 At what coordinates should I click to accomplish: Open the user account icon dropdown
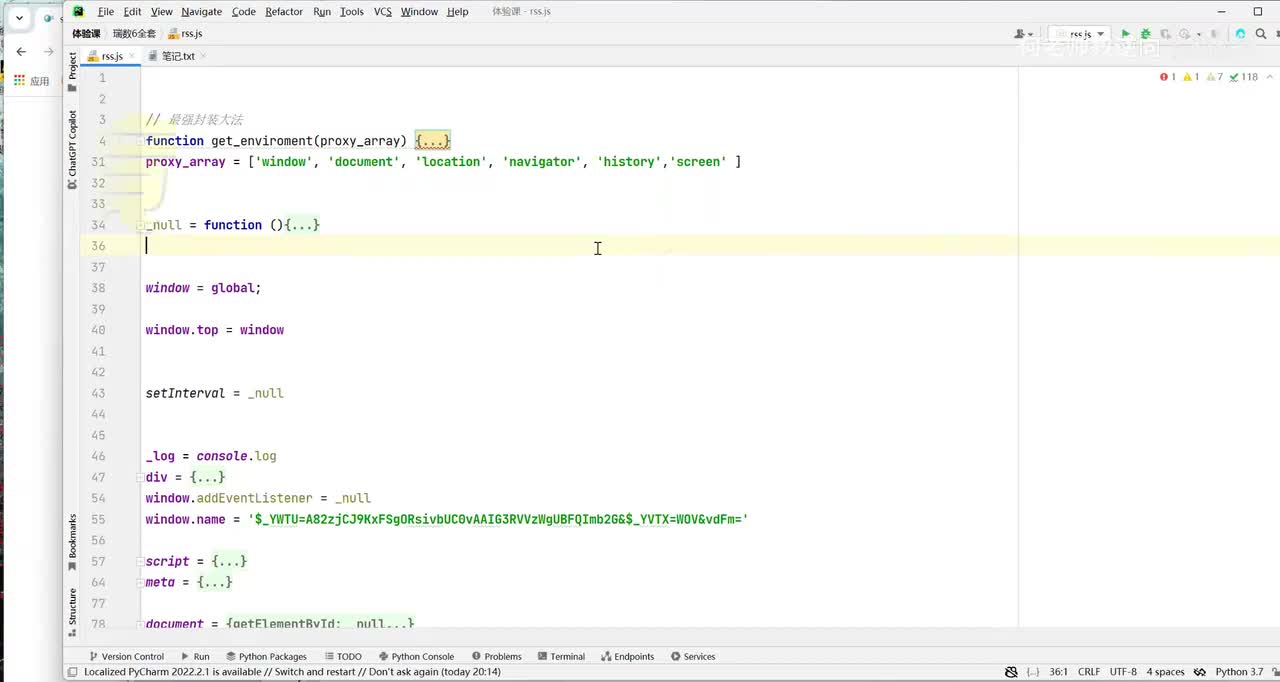tap(1024, 34)
